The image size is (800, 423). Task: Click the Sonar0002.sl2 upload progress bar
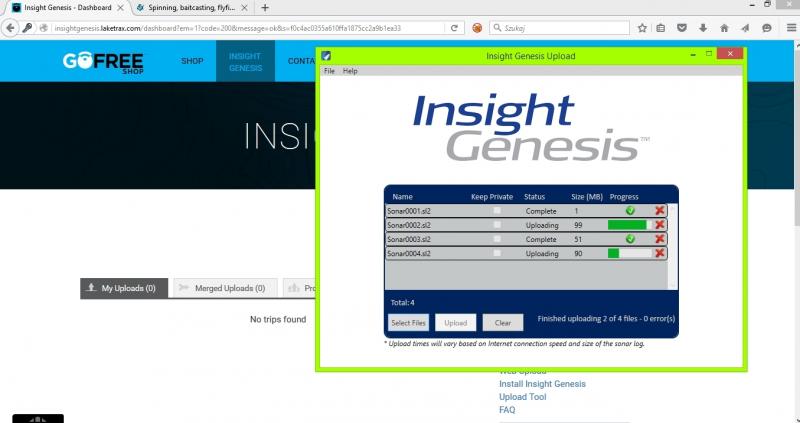(x=629, y=225)
